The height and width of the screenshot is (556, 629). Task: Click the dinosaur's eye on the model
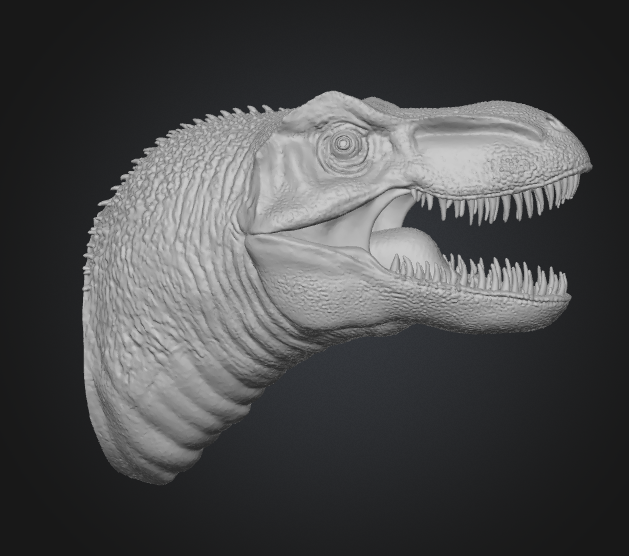(344, 145)
